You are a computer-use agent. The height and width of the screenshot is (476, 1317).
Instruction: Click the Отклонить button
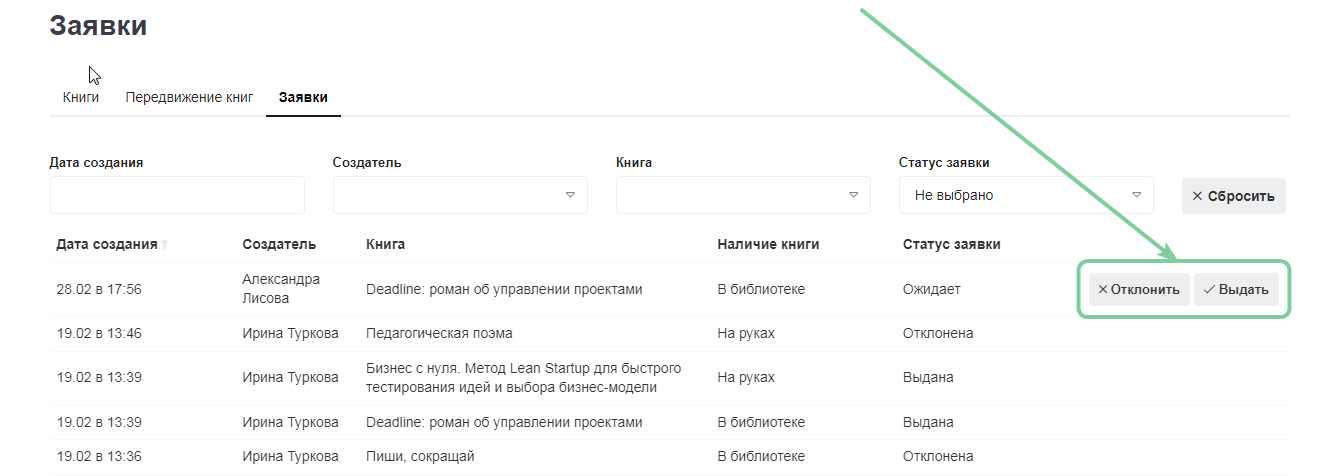1139,289
